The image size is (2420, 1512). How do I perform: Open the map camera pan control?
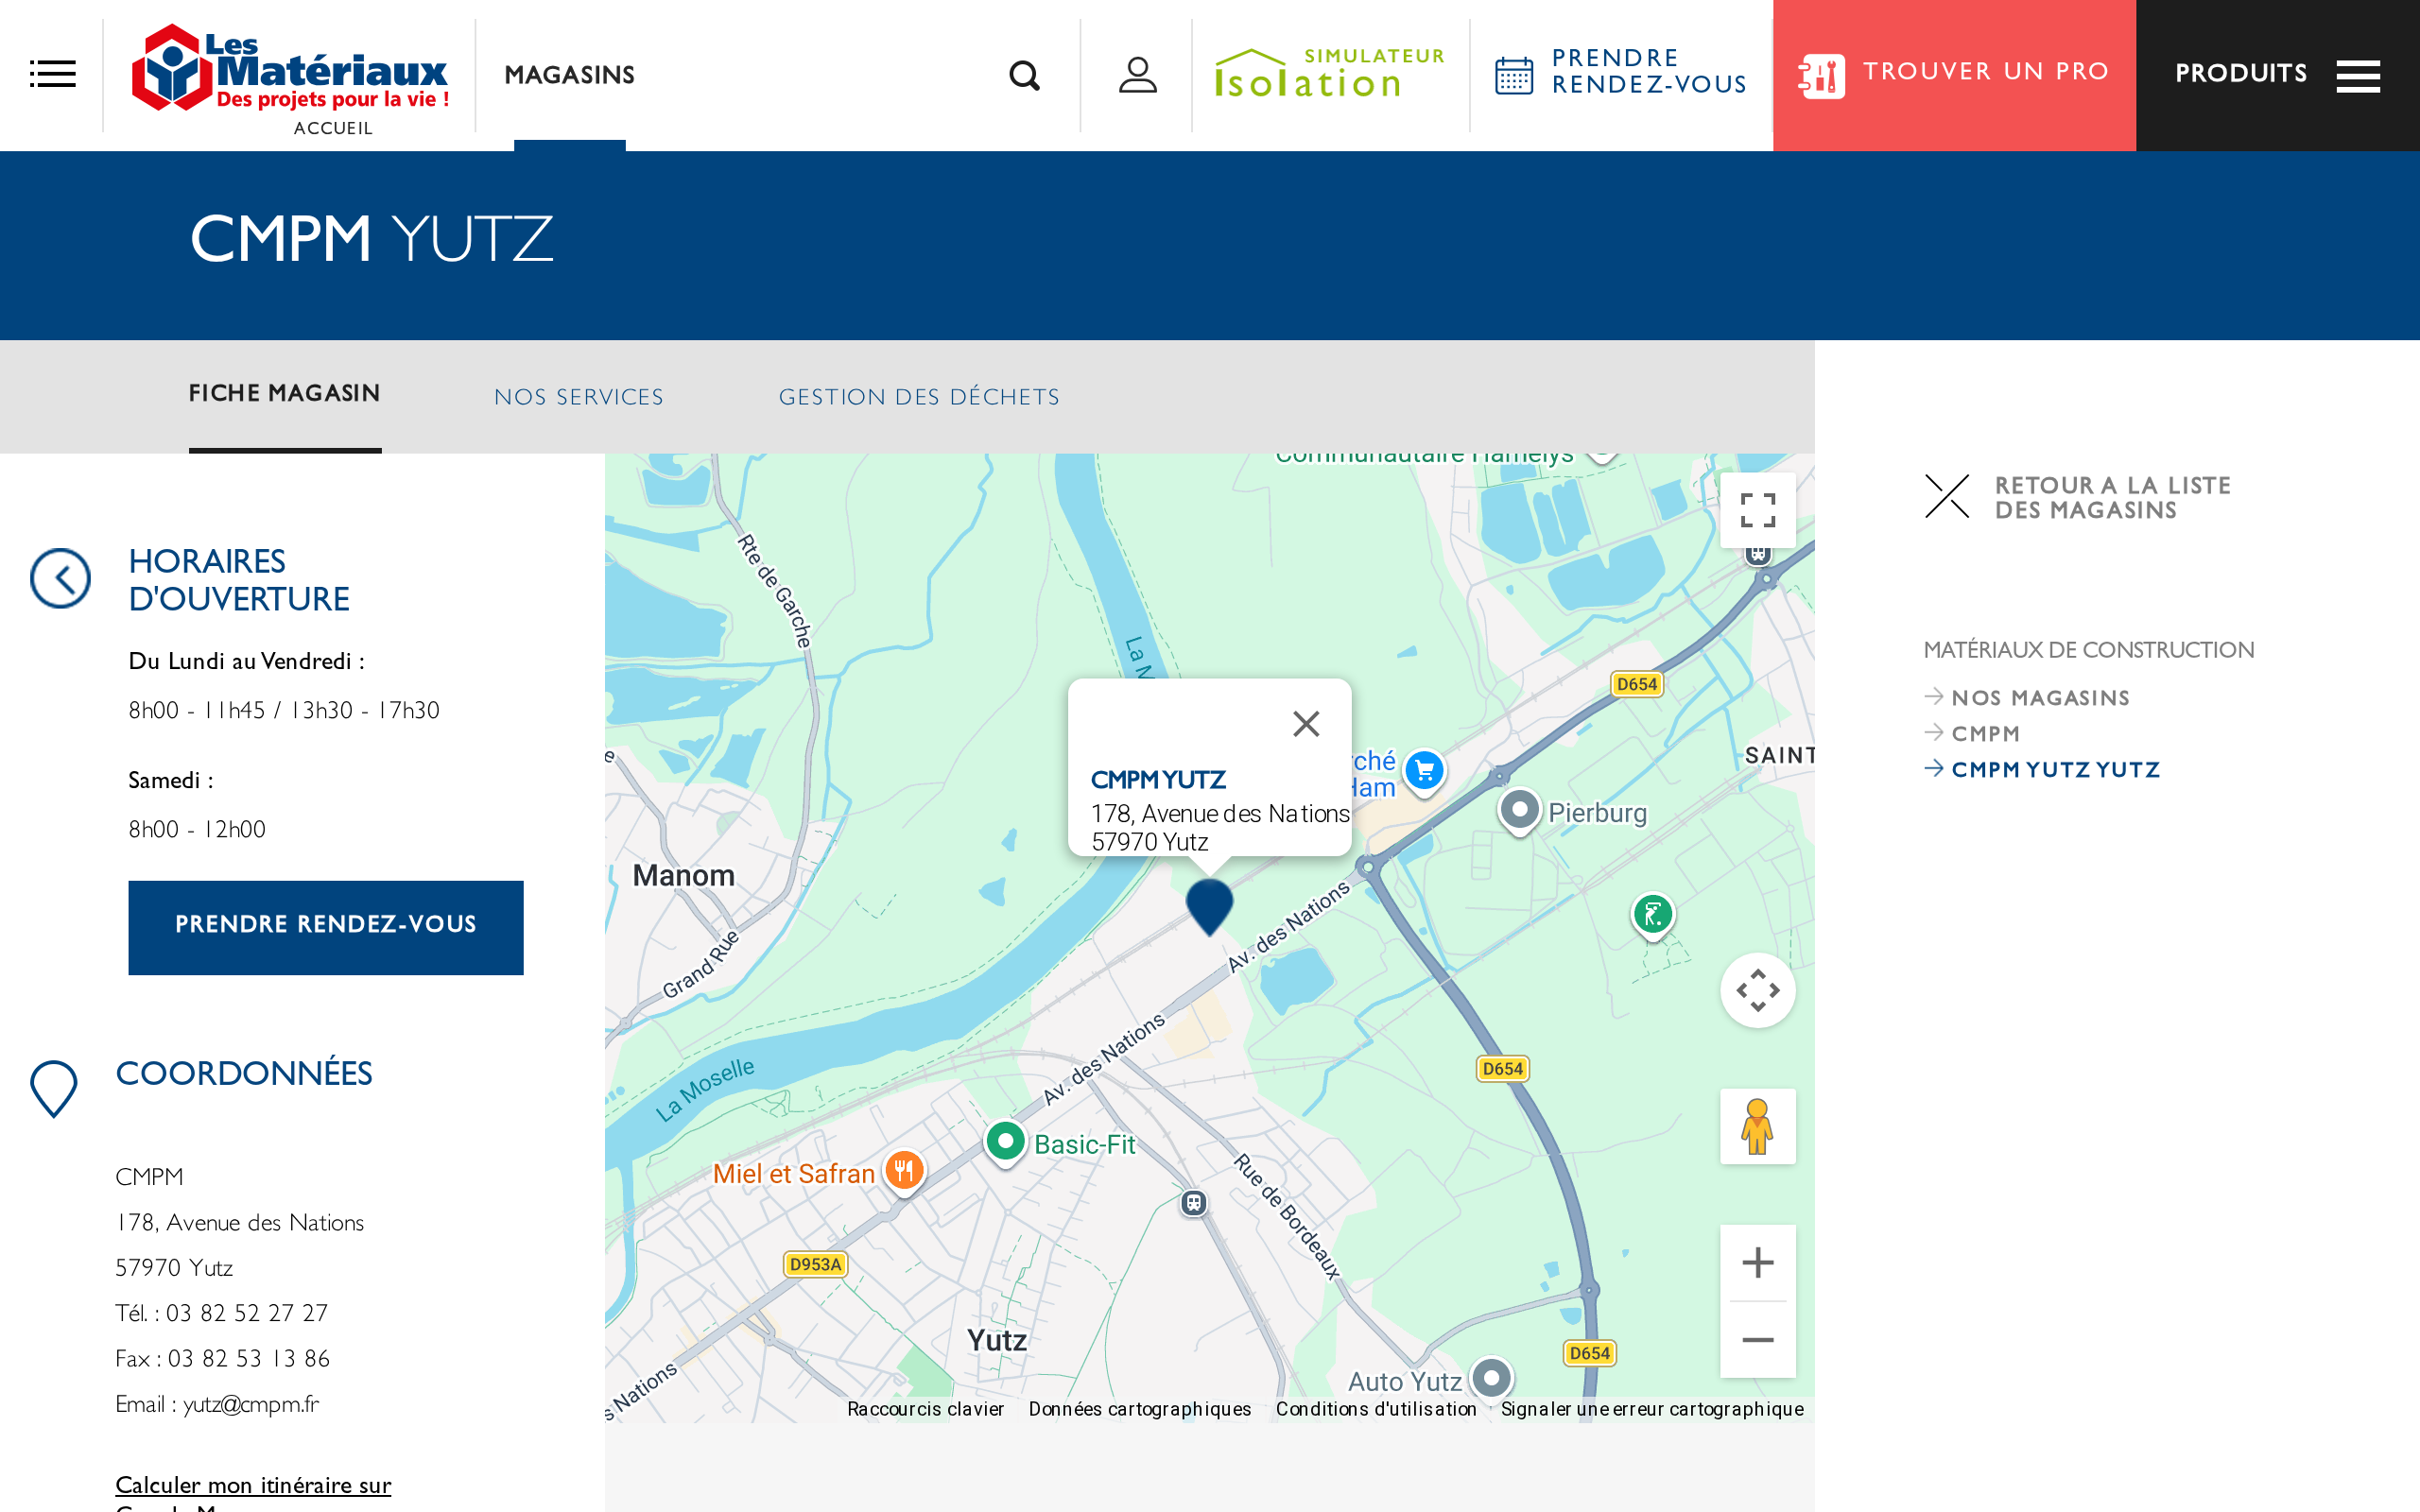pos(1757,990)
